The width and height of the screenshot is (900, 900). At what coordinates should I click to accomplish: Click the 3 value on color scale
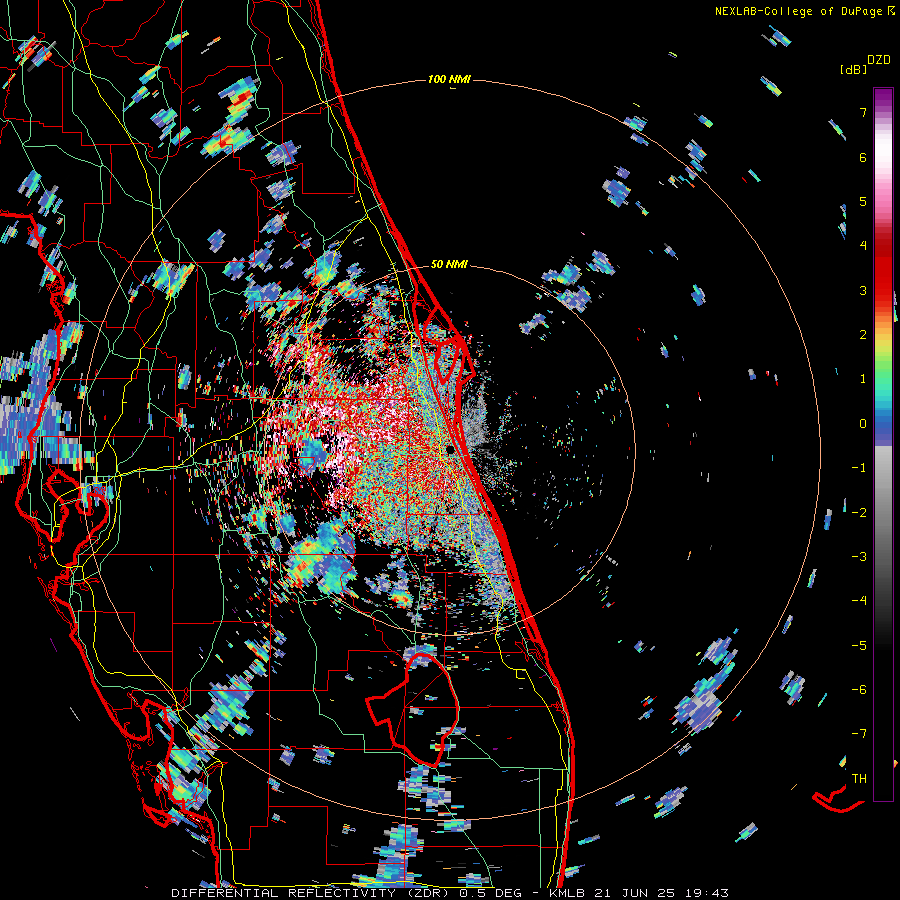click(x=863, y=290)
